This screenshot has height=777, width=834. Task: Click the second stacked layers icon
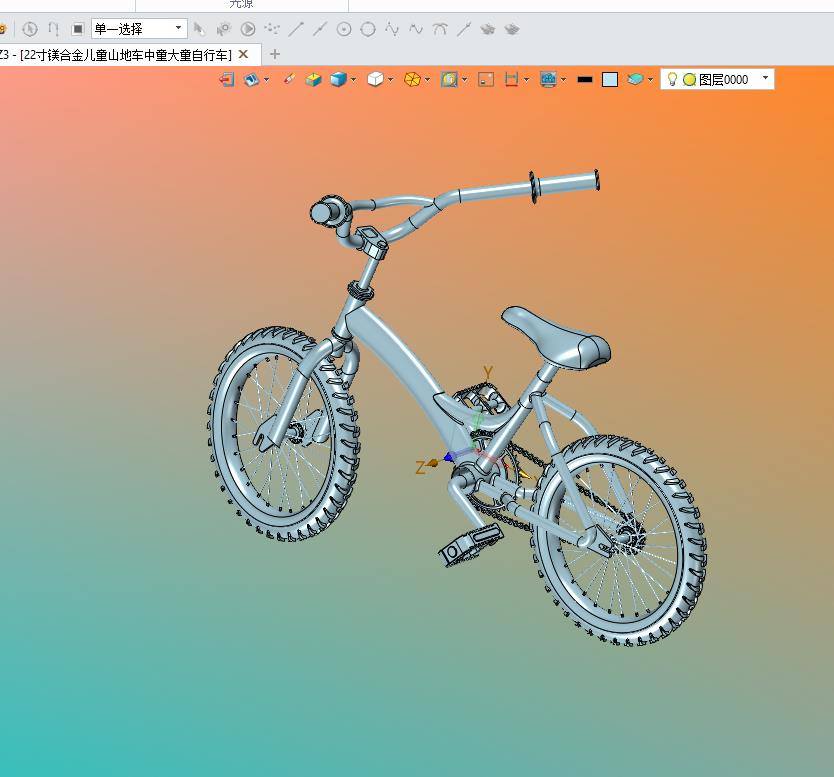pyautogui.click(x=512, y=29)
